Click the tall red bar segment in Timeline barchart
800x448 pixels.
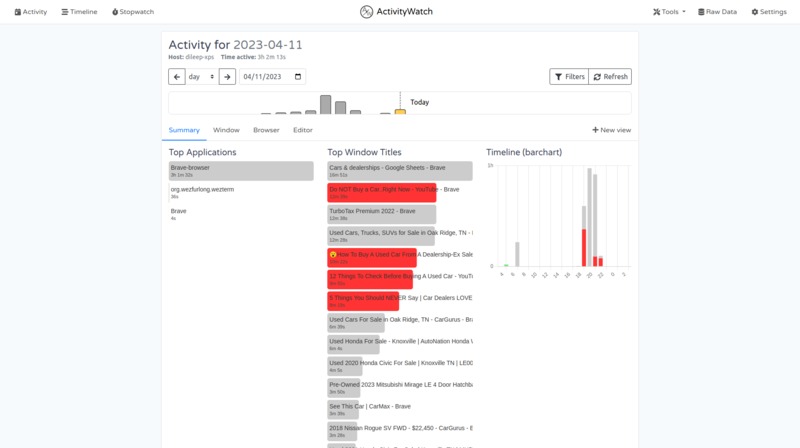point(584,247)
